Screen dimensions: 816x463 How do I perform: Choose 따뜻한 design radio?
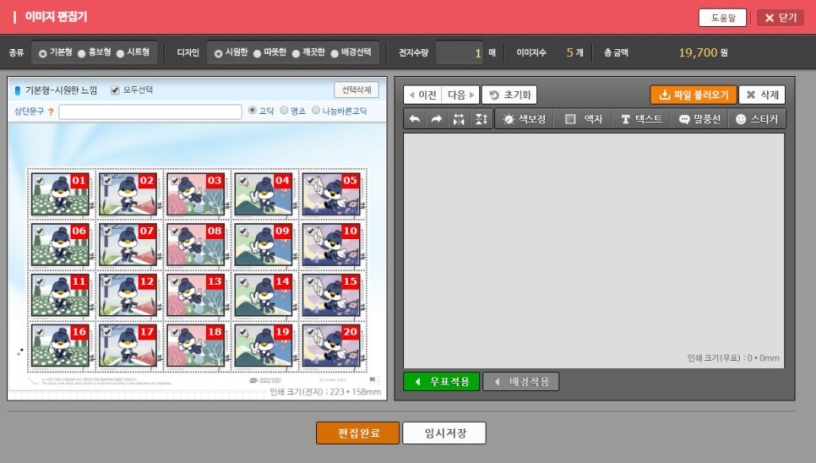tap(257, 53)
